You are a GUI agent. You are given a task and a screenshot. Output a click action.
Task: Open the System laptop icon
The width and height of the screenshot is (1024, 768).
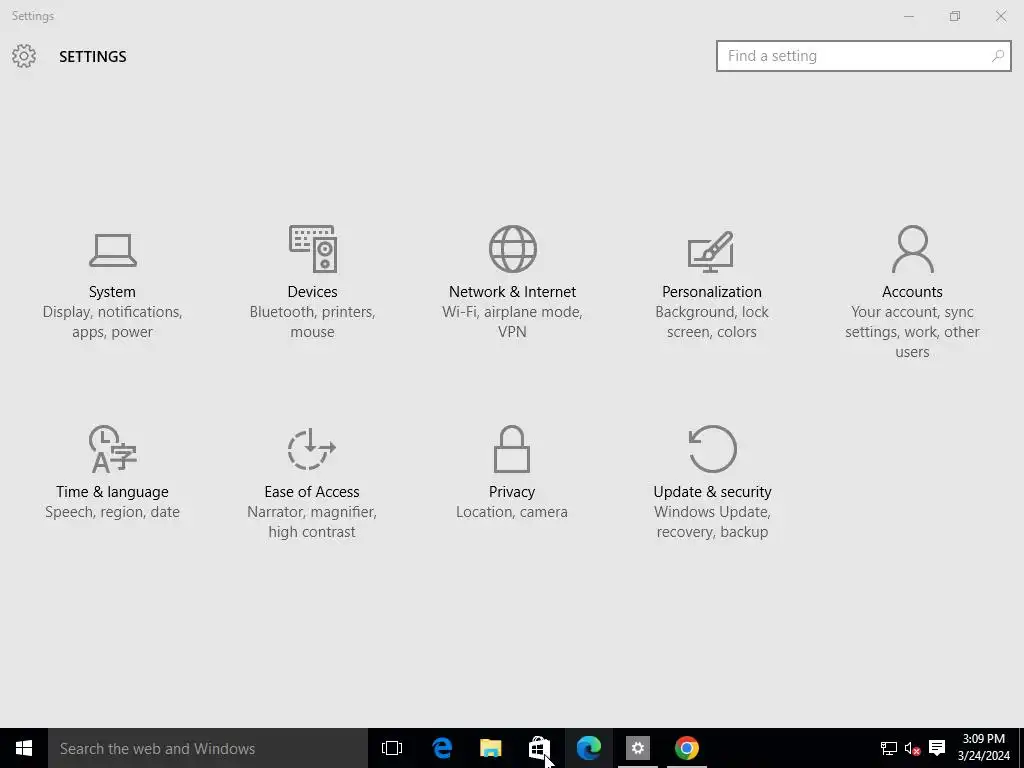pyautogui.click(x=113, y=250)
